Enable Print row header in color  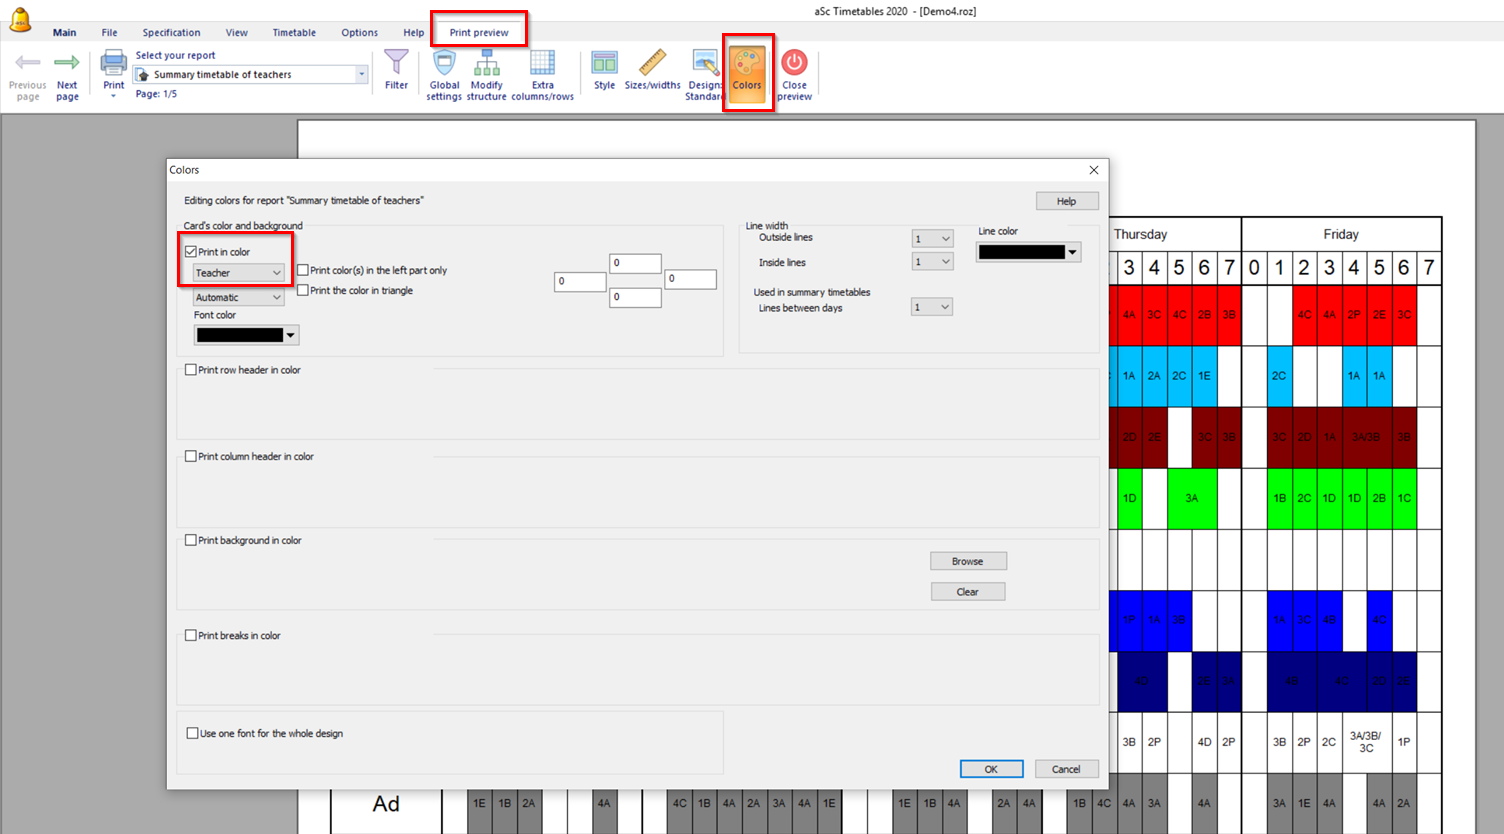191,370
